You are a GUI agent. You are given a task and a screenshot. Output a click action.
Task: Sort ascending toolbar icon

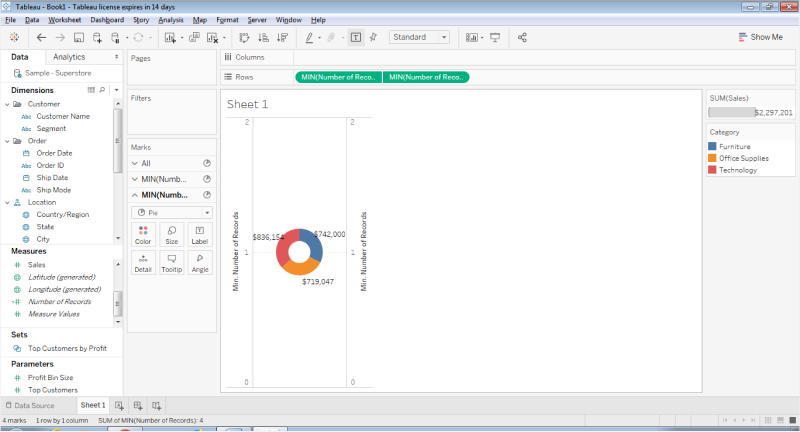263,37
